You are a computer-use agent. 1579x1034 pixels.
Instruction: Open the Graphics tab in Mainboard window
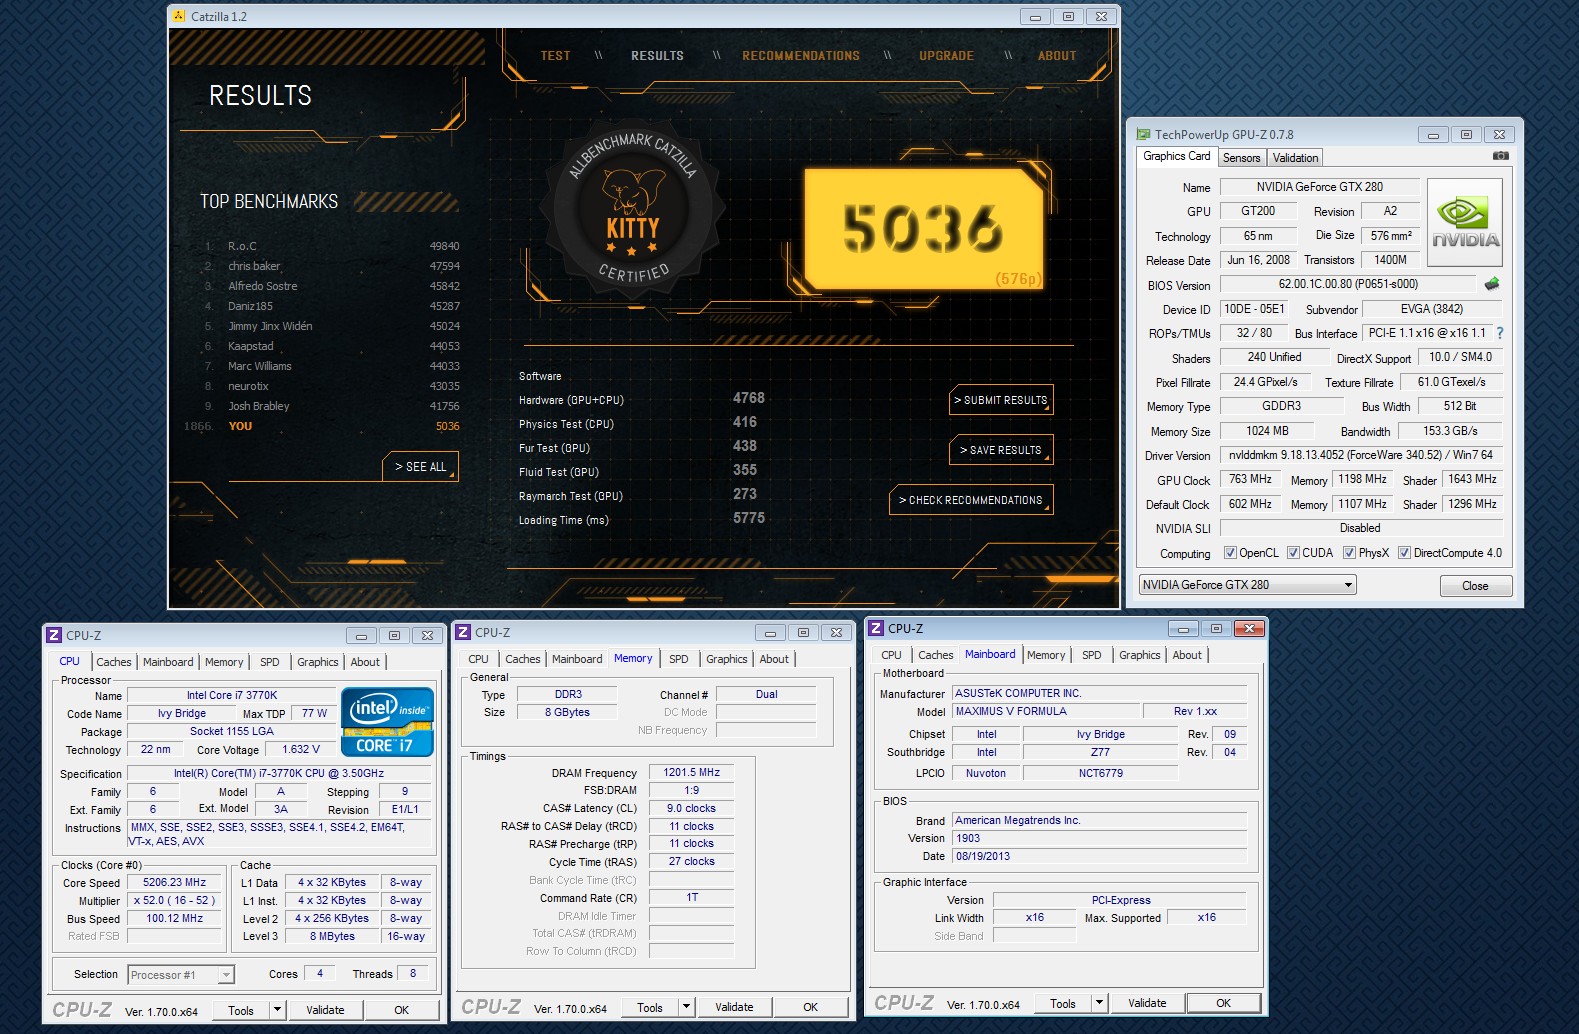1139,655
